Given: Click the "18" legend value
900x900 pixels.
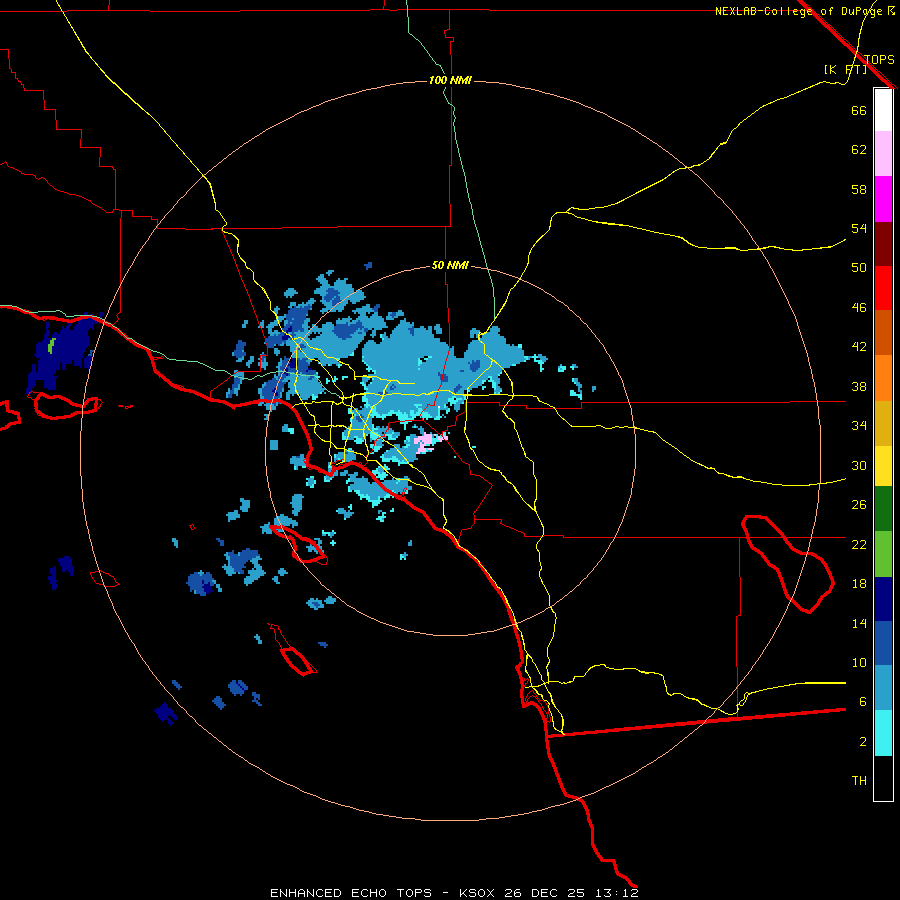Looking at the screenshot, I should coord(859,584).
